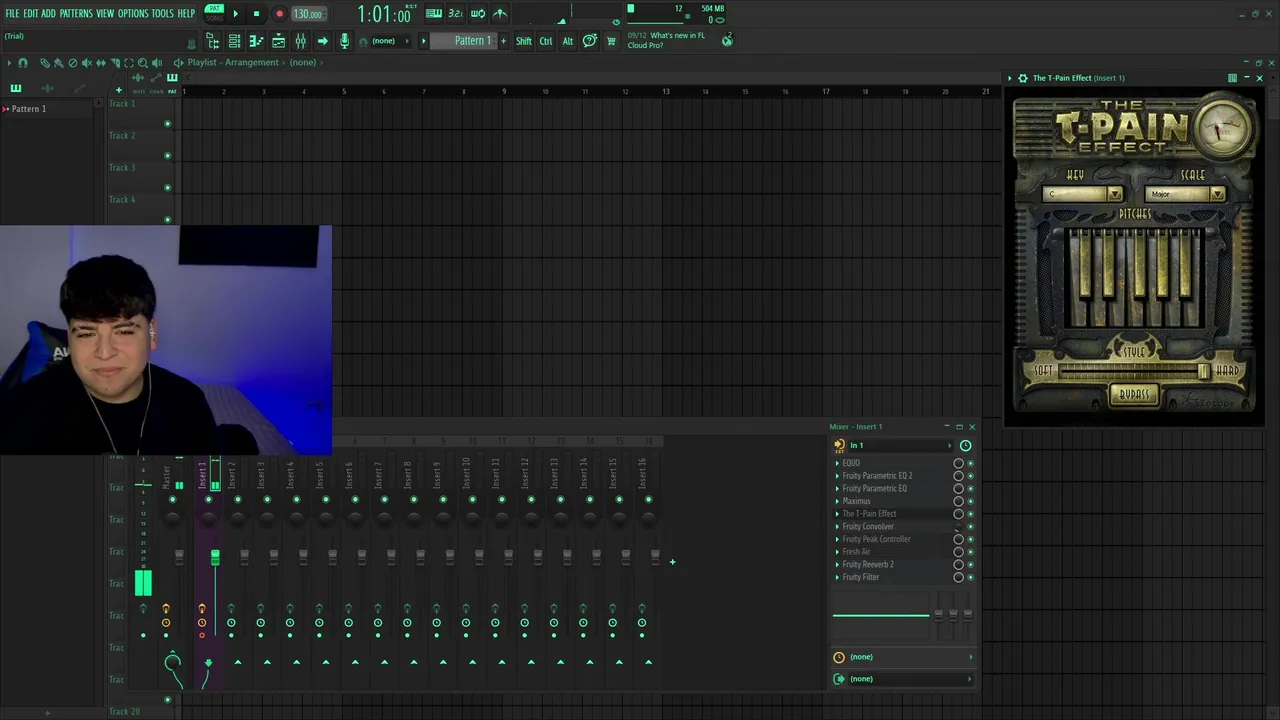Click the Shift button
This screenshot has height=720, width=1280.
[523, 41]
